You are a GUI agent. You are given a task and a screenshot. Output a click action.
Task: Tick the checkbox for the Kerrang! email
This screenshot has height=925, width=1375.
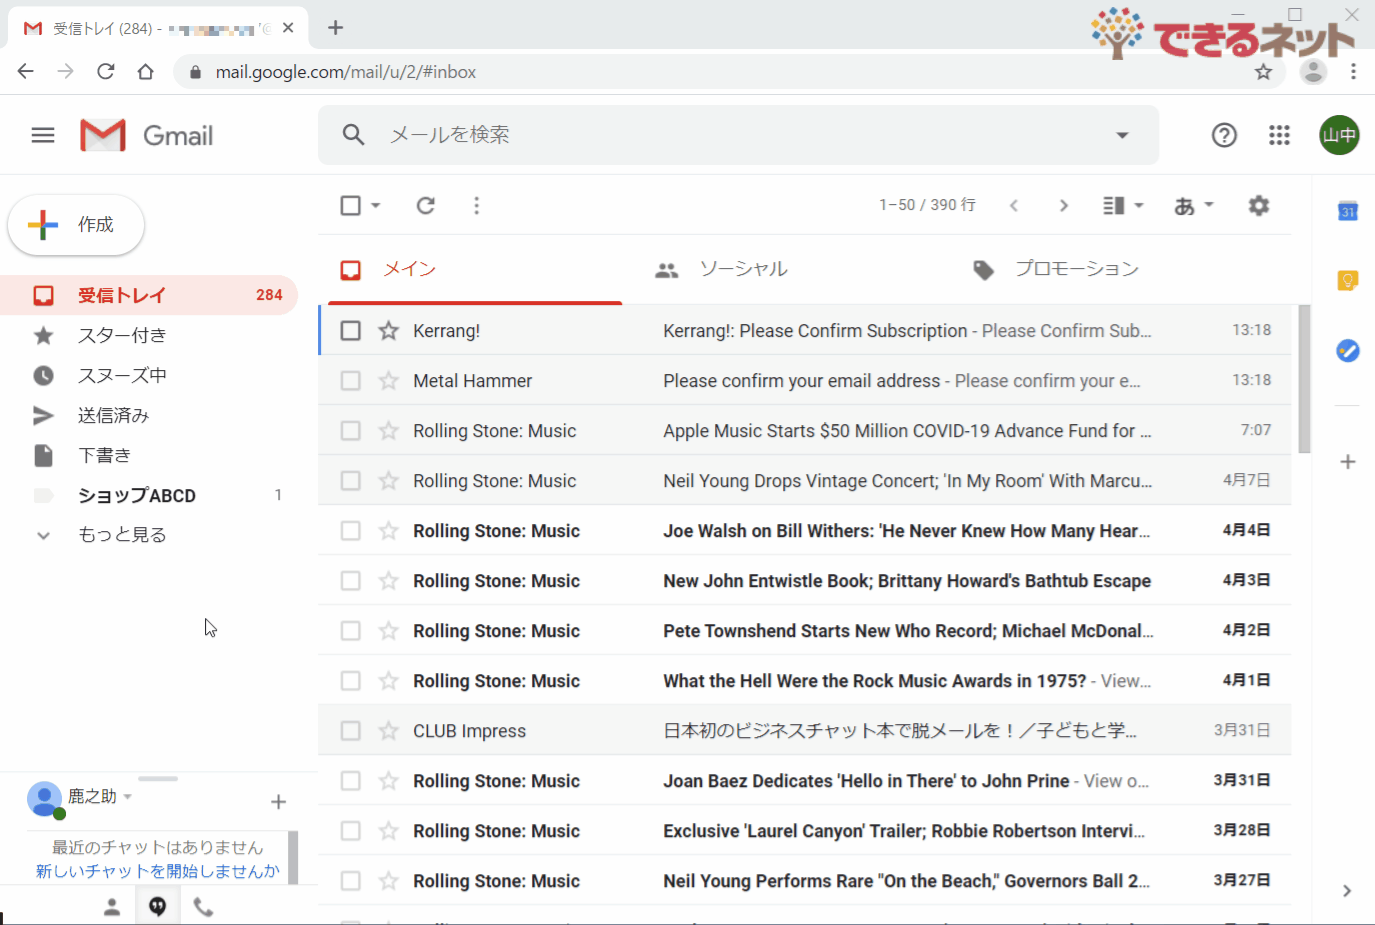click(350, 330)
